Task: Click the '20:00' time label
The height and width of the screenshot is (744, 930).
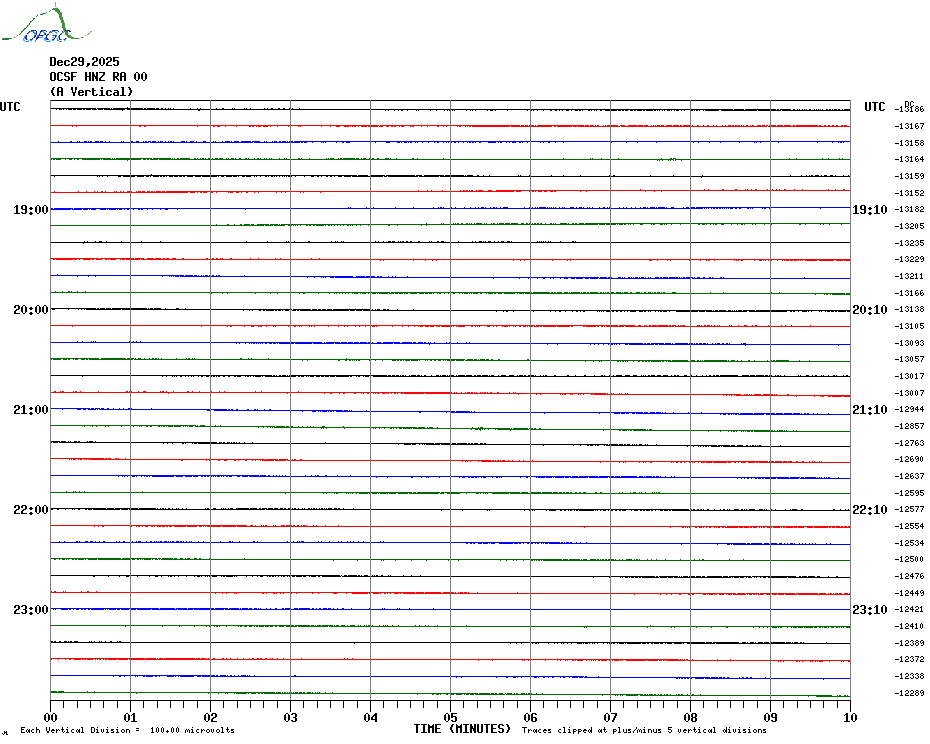Action: [31, 310]
